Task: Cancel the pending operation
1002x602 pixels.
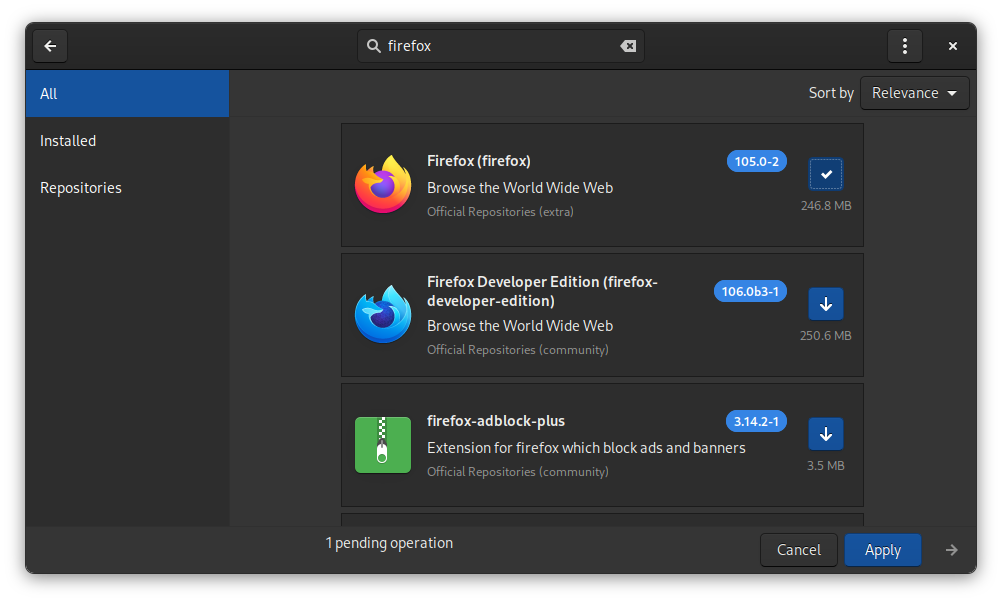Action: coord(798,549)
